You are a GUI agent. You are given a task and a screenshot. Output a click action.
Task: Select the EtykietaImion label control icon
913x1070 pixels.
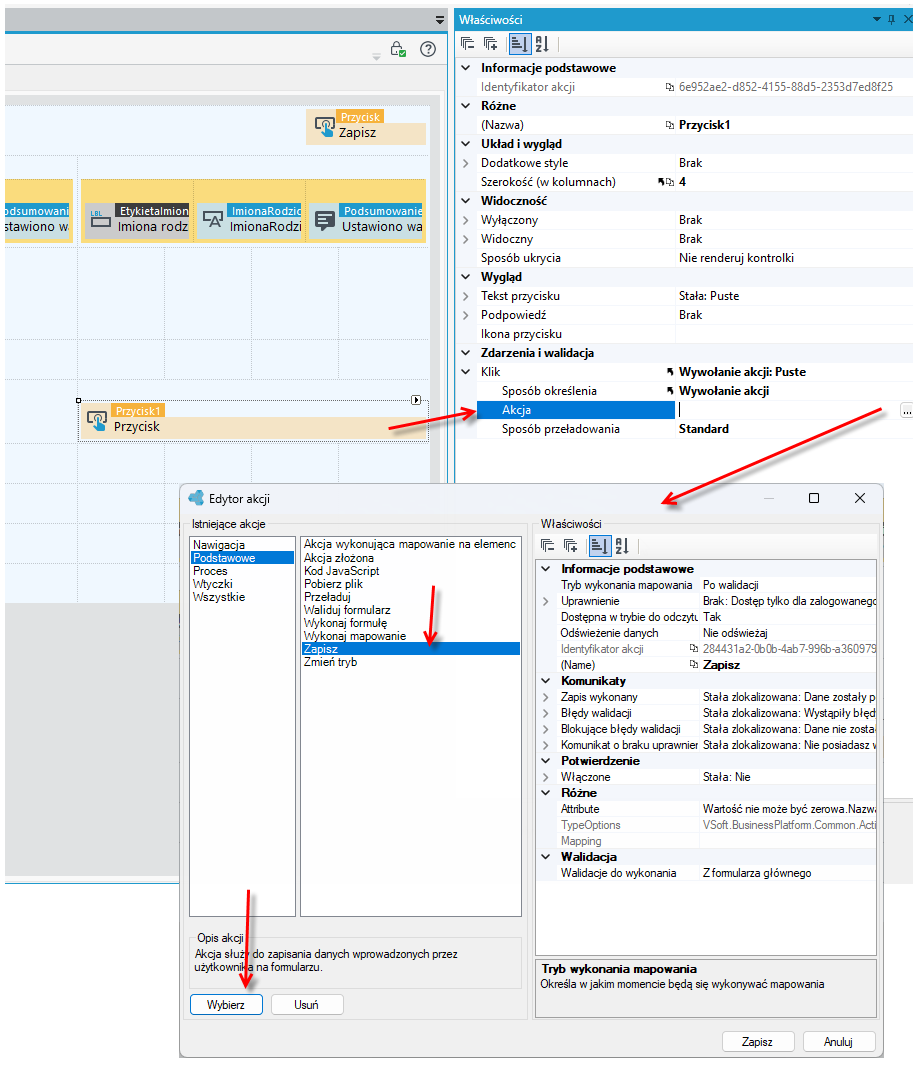point(100,219)
